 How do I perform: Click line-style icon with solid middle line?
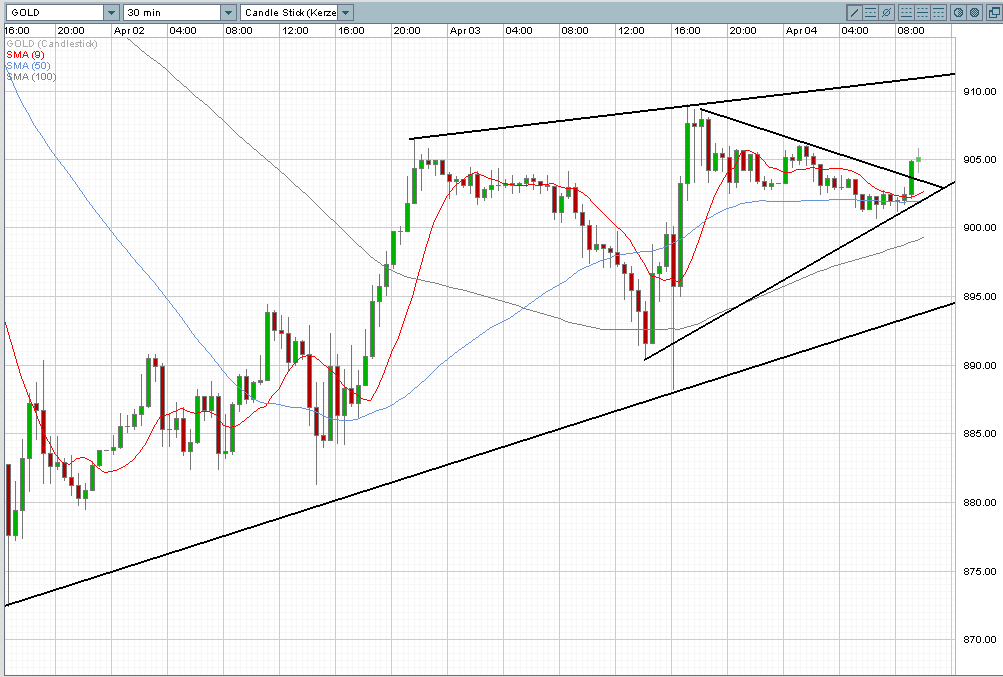(x=922, y=12)
